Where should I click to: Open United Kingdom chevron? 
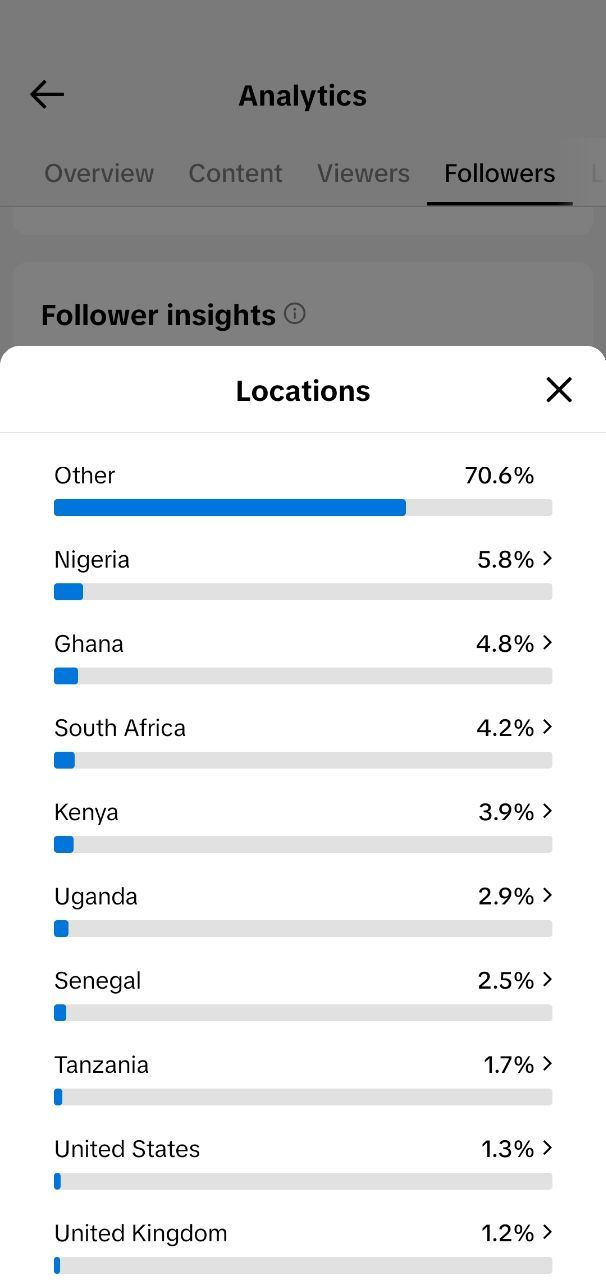pos(547,1232)
